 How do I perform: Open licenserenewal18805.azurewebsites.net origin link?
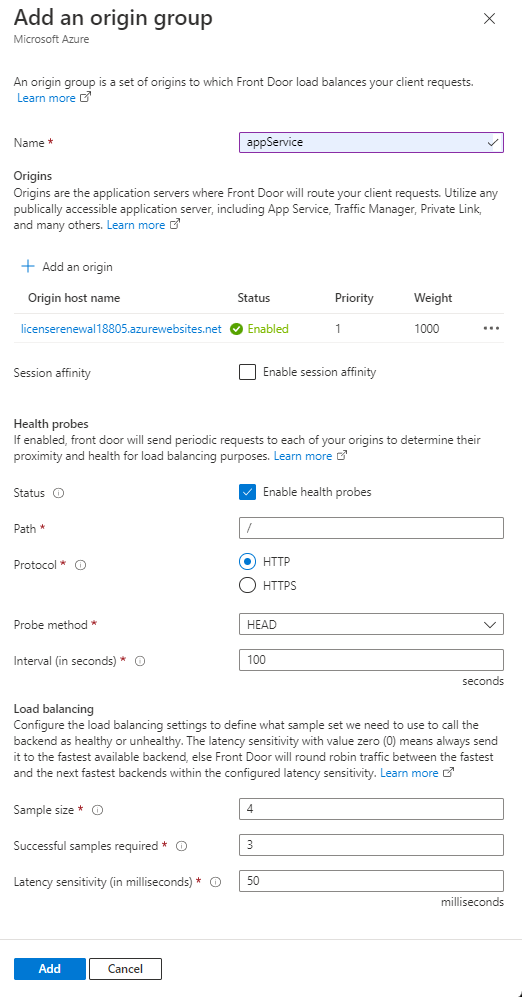tap(121, 329)
